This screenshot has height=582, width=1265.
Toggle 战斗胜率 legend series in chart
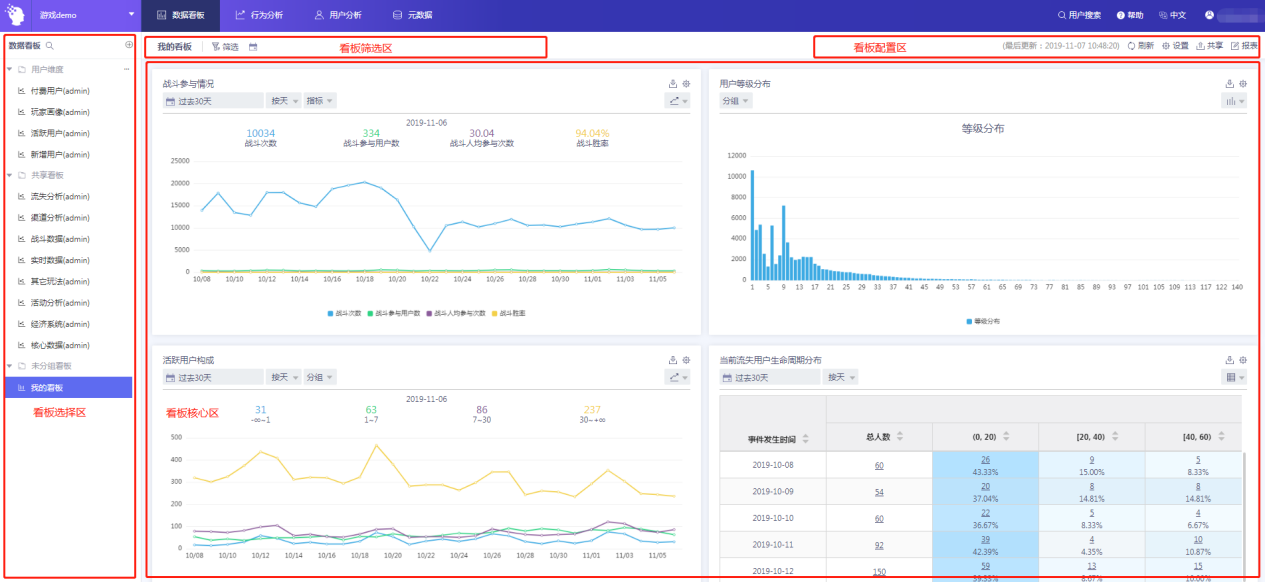507,313
